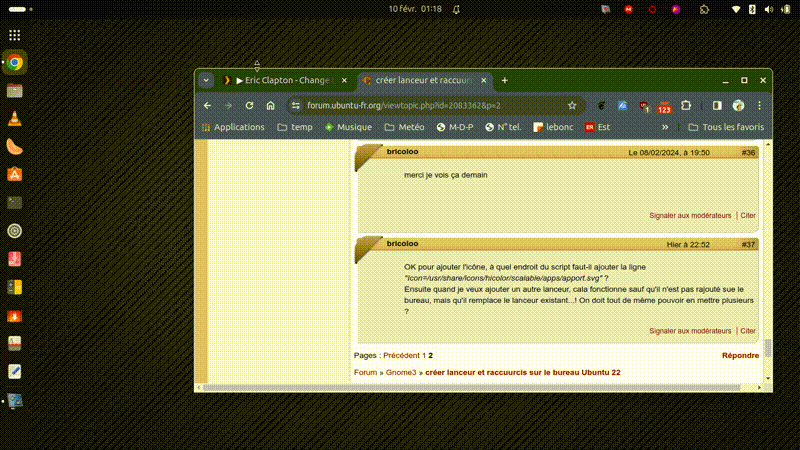Open the clock and date menu

tap(415, 9)
